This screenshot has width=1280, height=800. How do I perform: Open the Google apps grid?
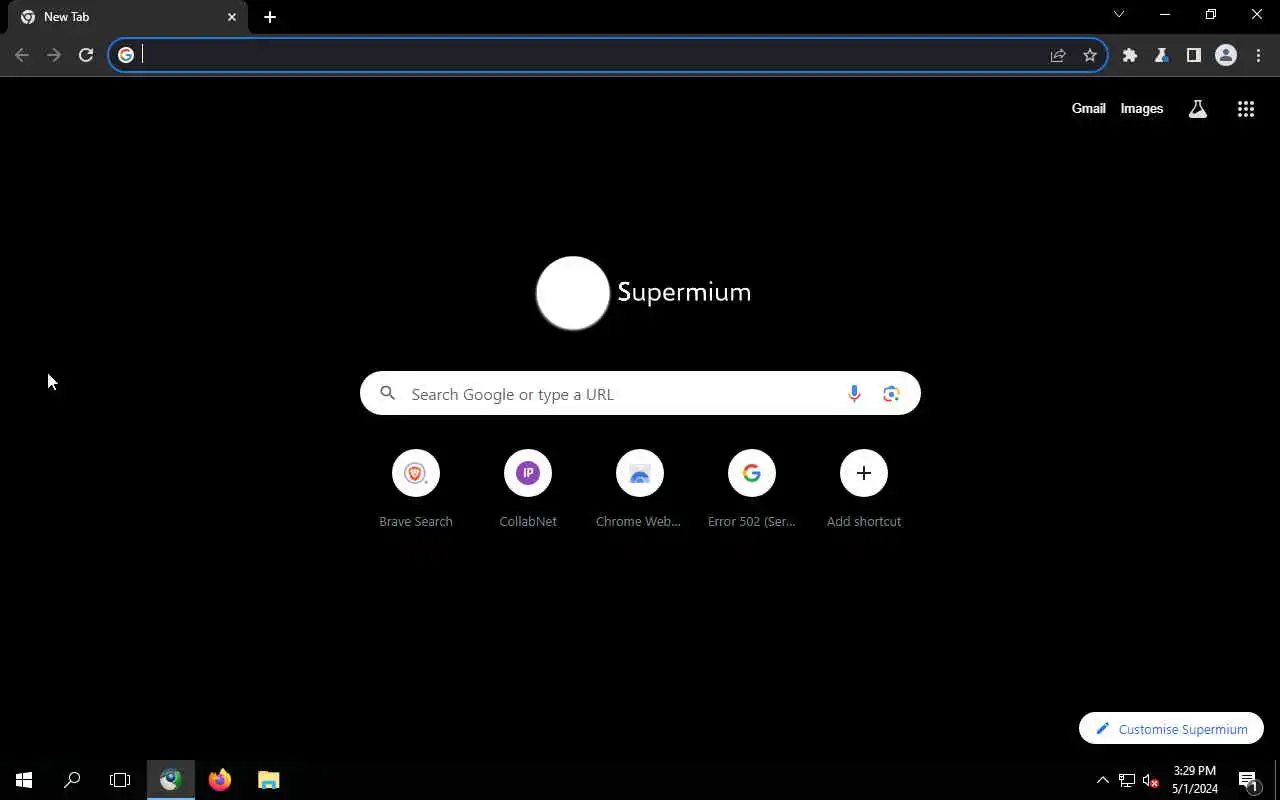pyautogui.click(x=1246, y=109)
